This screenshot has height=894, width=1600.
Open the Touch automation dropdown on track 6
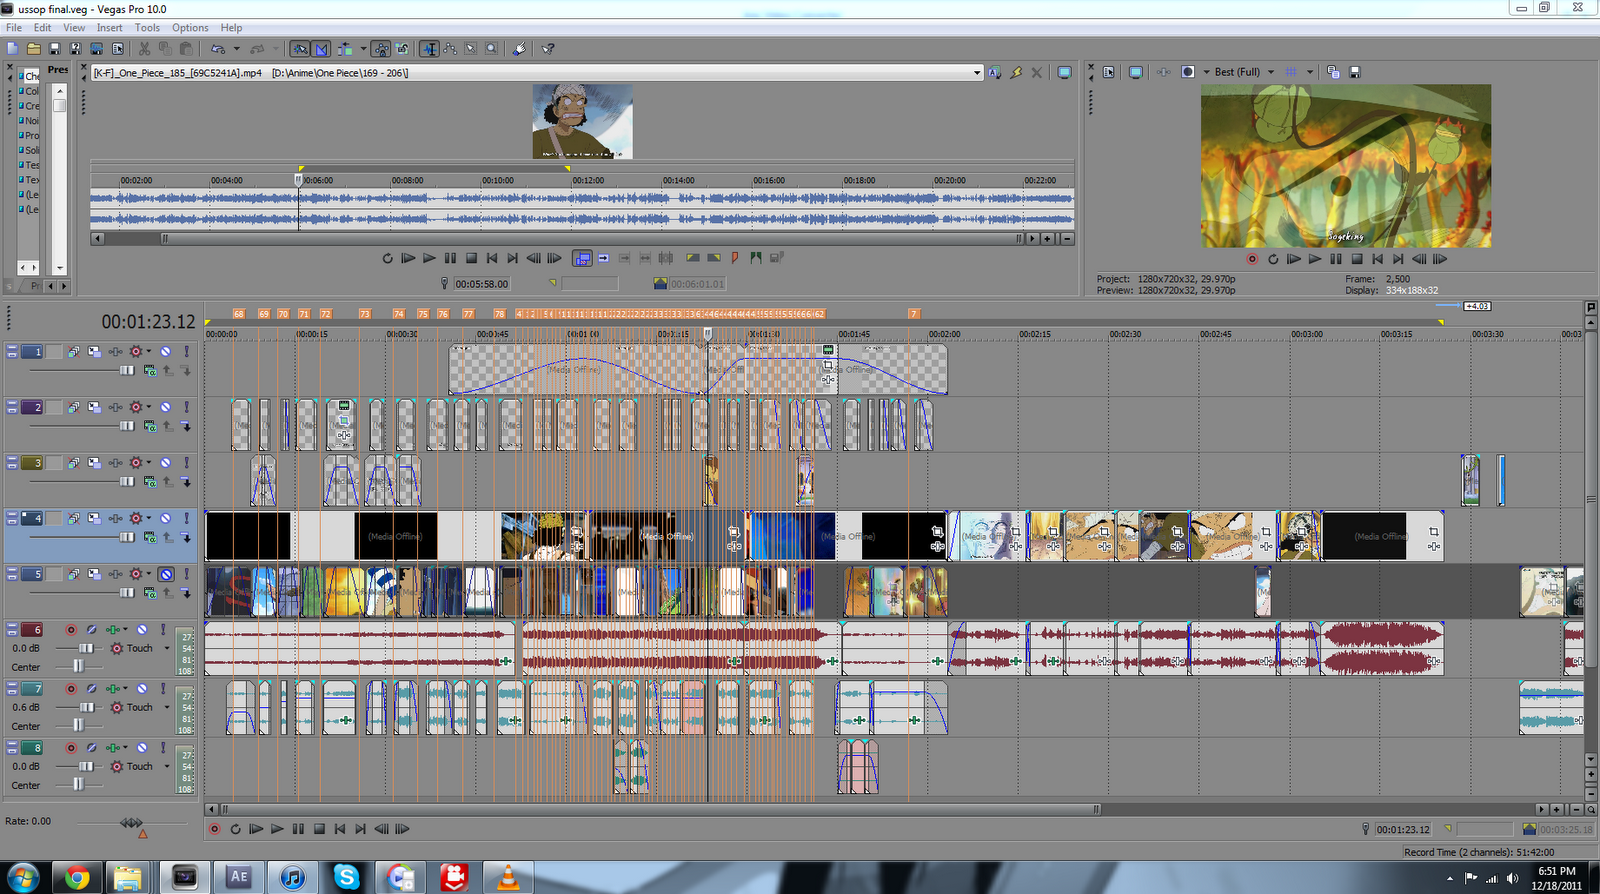pos(167,648)
